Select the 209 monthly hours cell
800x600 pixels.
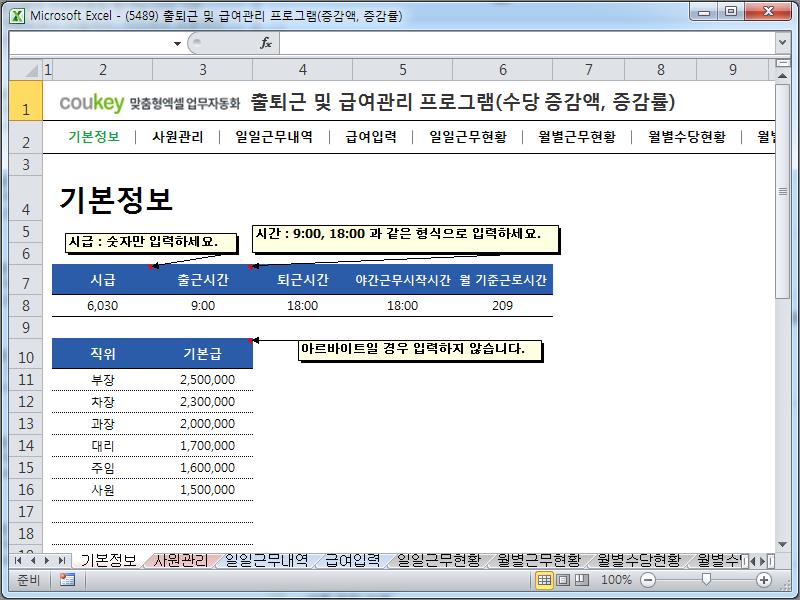coord(503,306)
